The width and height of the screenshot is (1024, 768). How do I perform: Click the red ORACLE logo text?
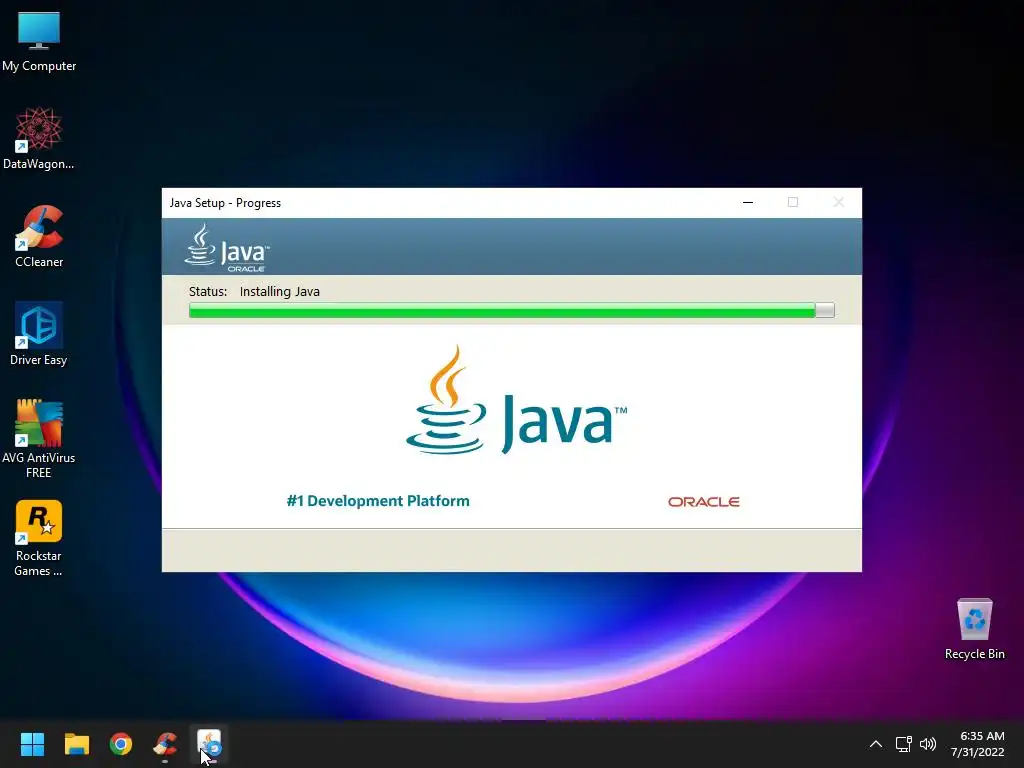click(703, 502)
